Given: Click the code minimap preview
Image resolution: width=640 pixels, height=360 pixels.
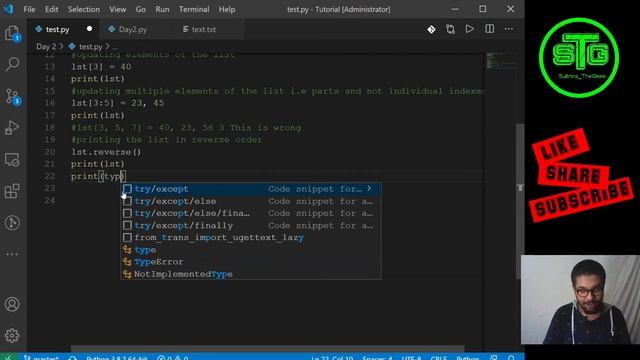Looking at the screenshot, I should [x=500, y=60].
